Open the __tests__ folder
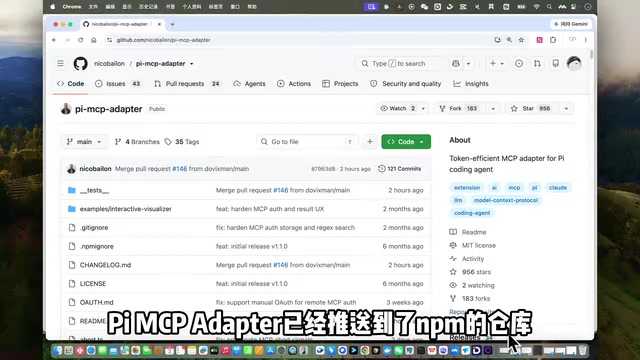This screenshot has width=640, height=360. (94, 190)
